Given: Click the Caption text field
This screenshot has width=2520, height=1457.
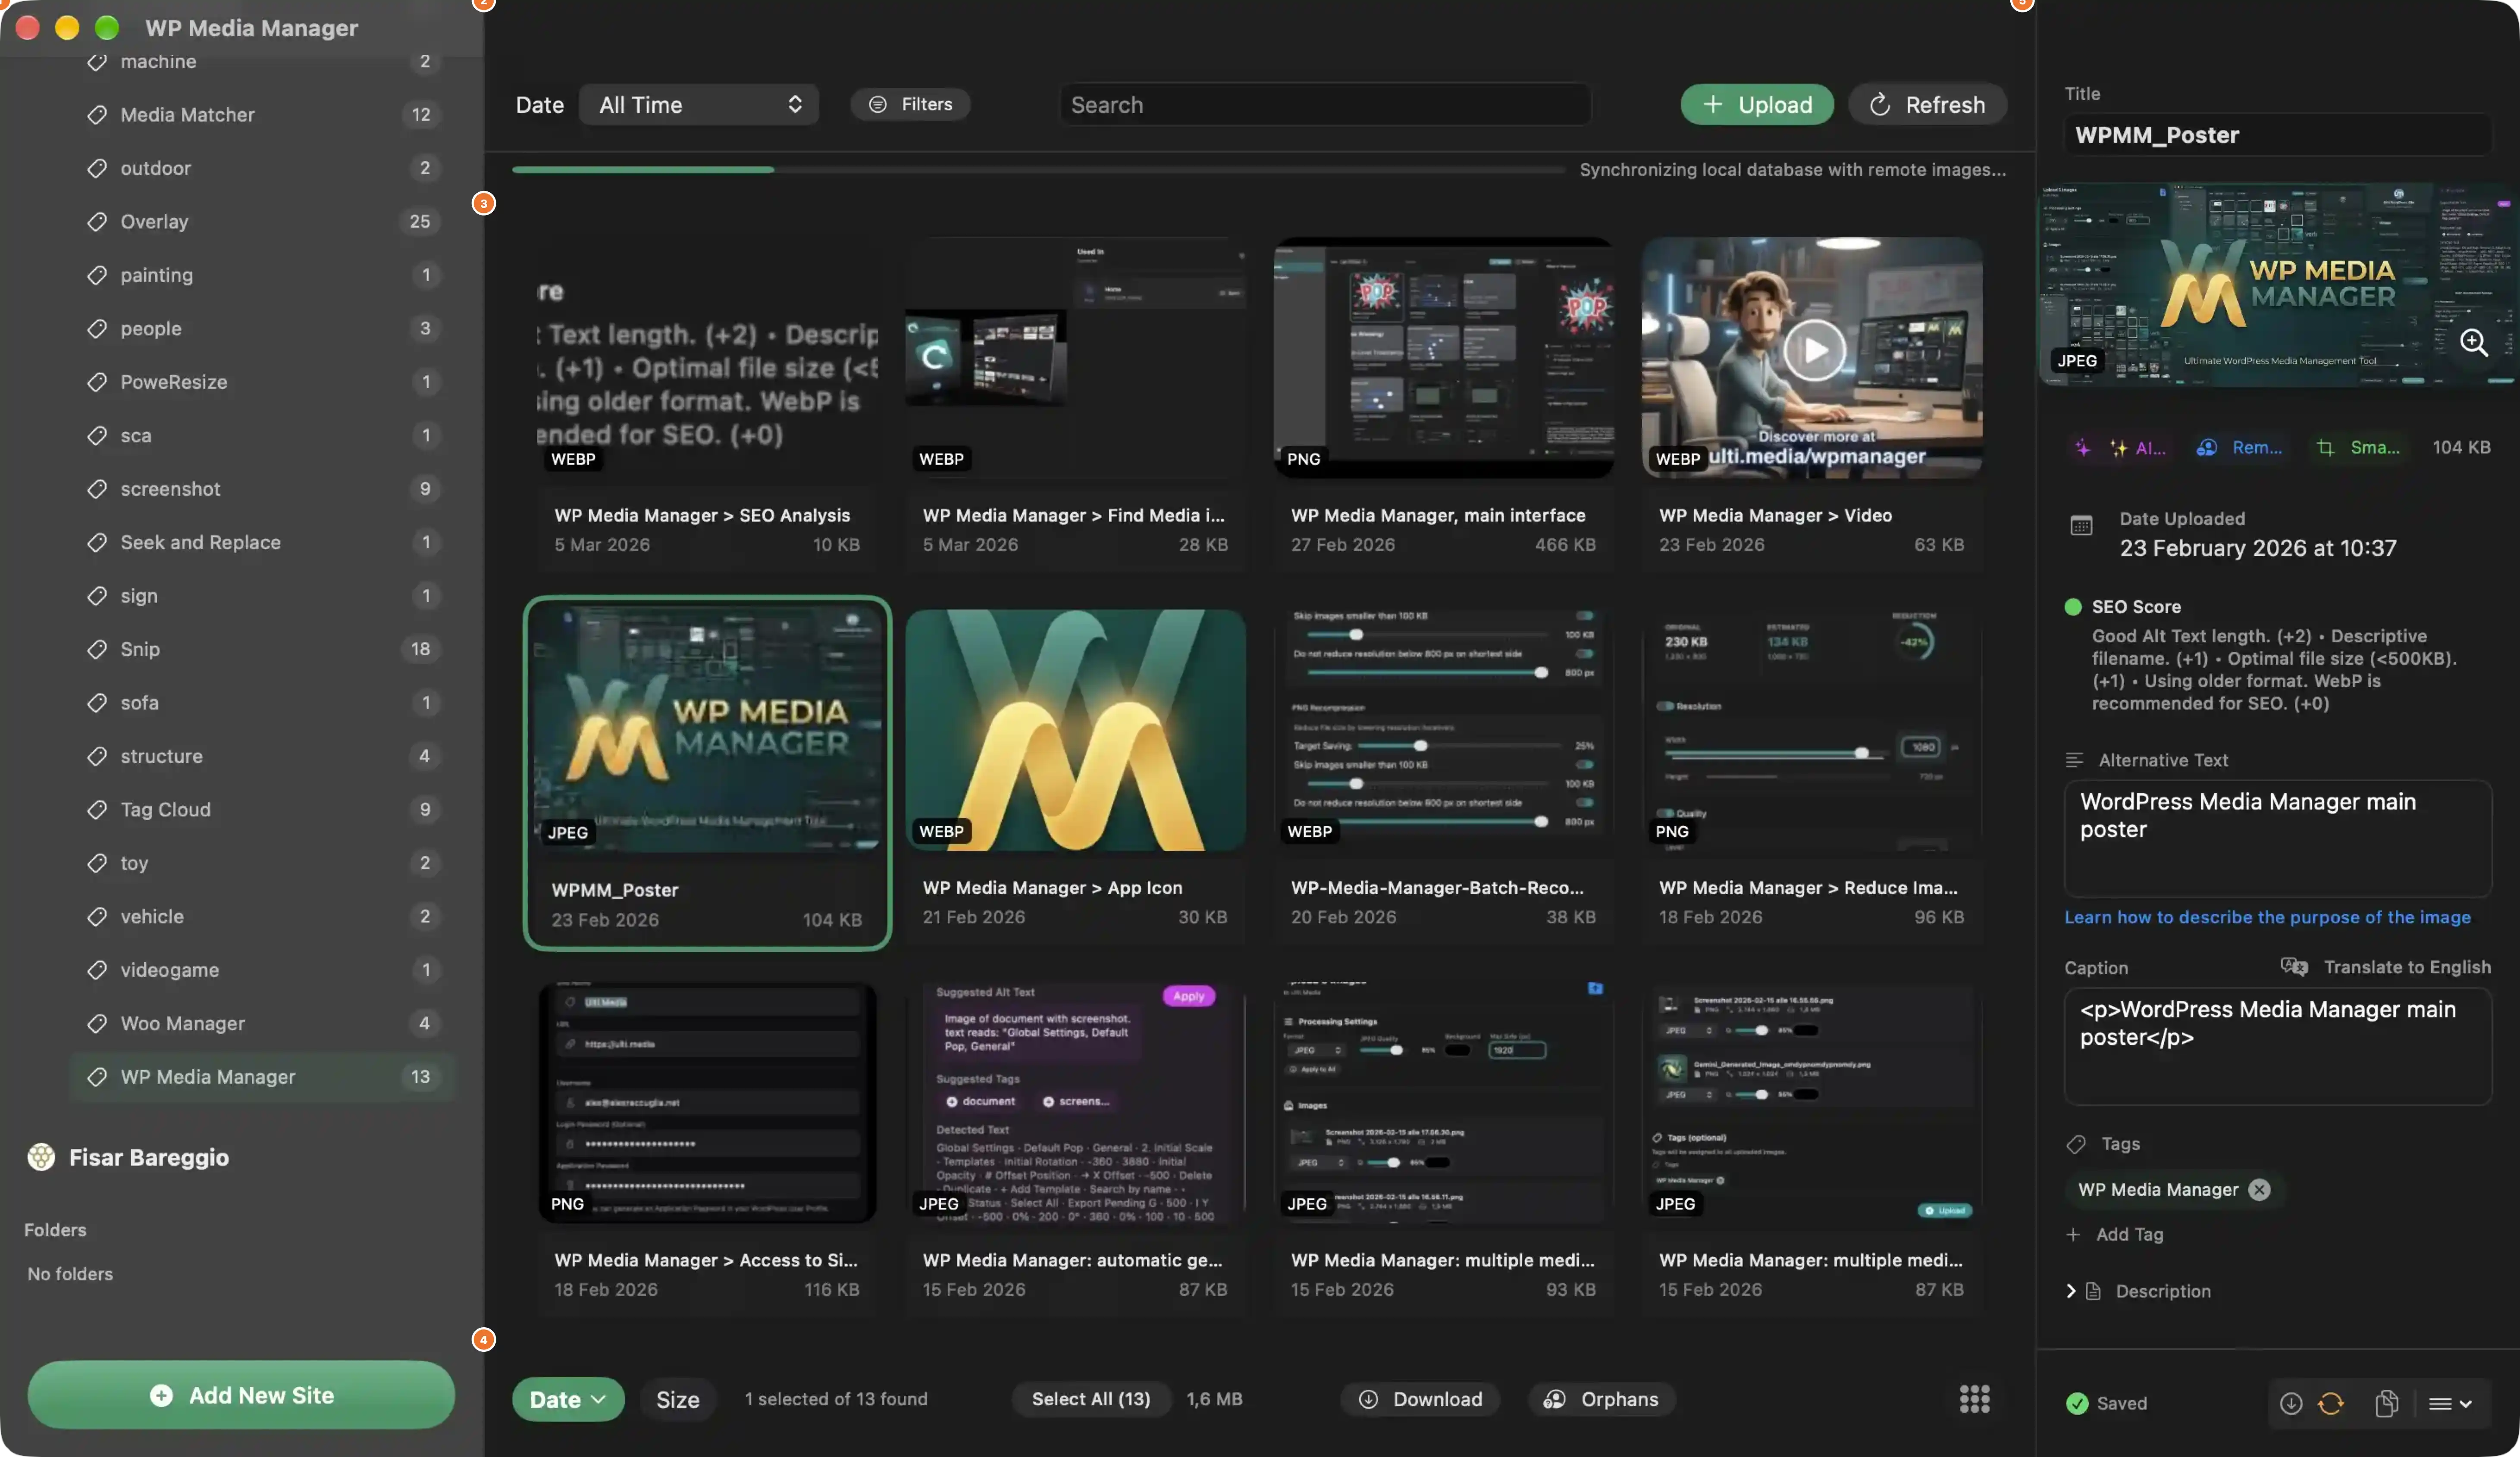Looking at the screenshot, I should (x=2278, y=1046).
